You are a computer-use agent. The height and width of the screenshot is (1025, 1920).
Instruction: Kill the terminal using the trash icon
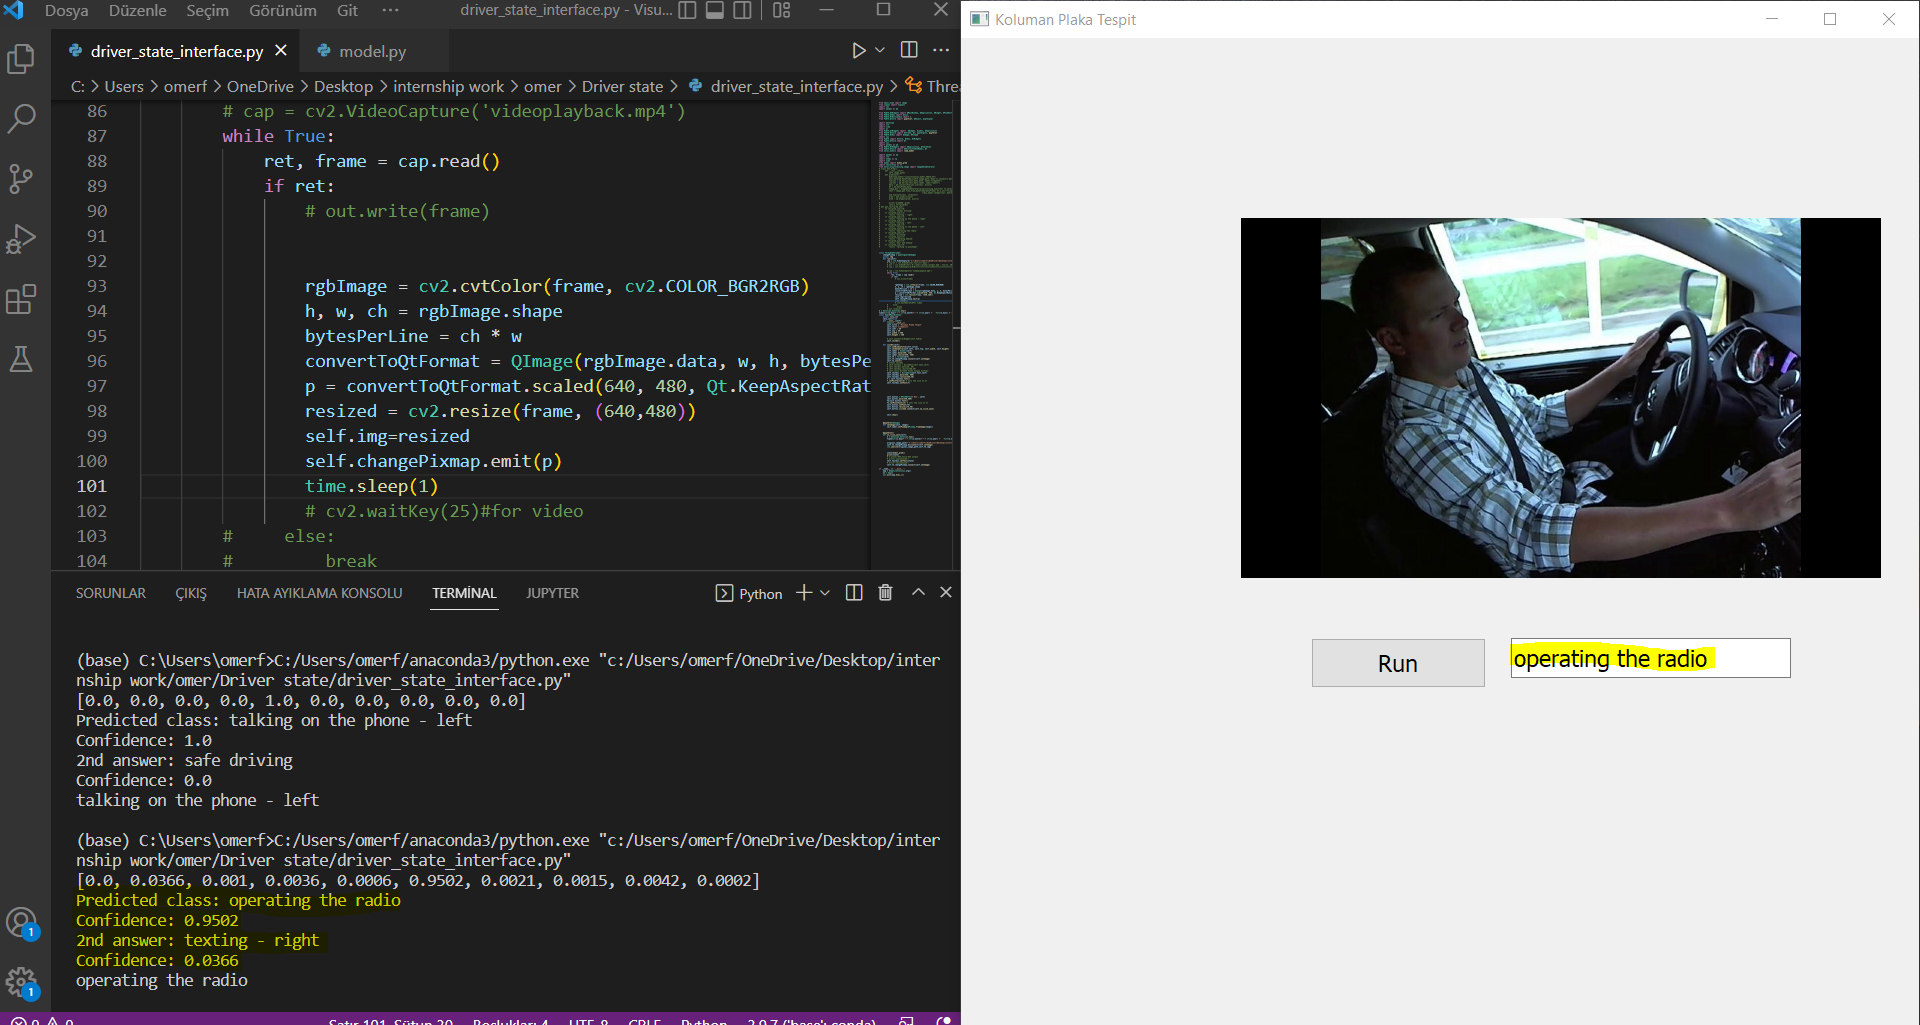pos(884,592)
